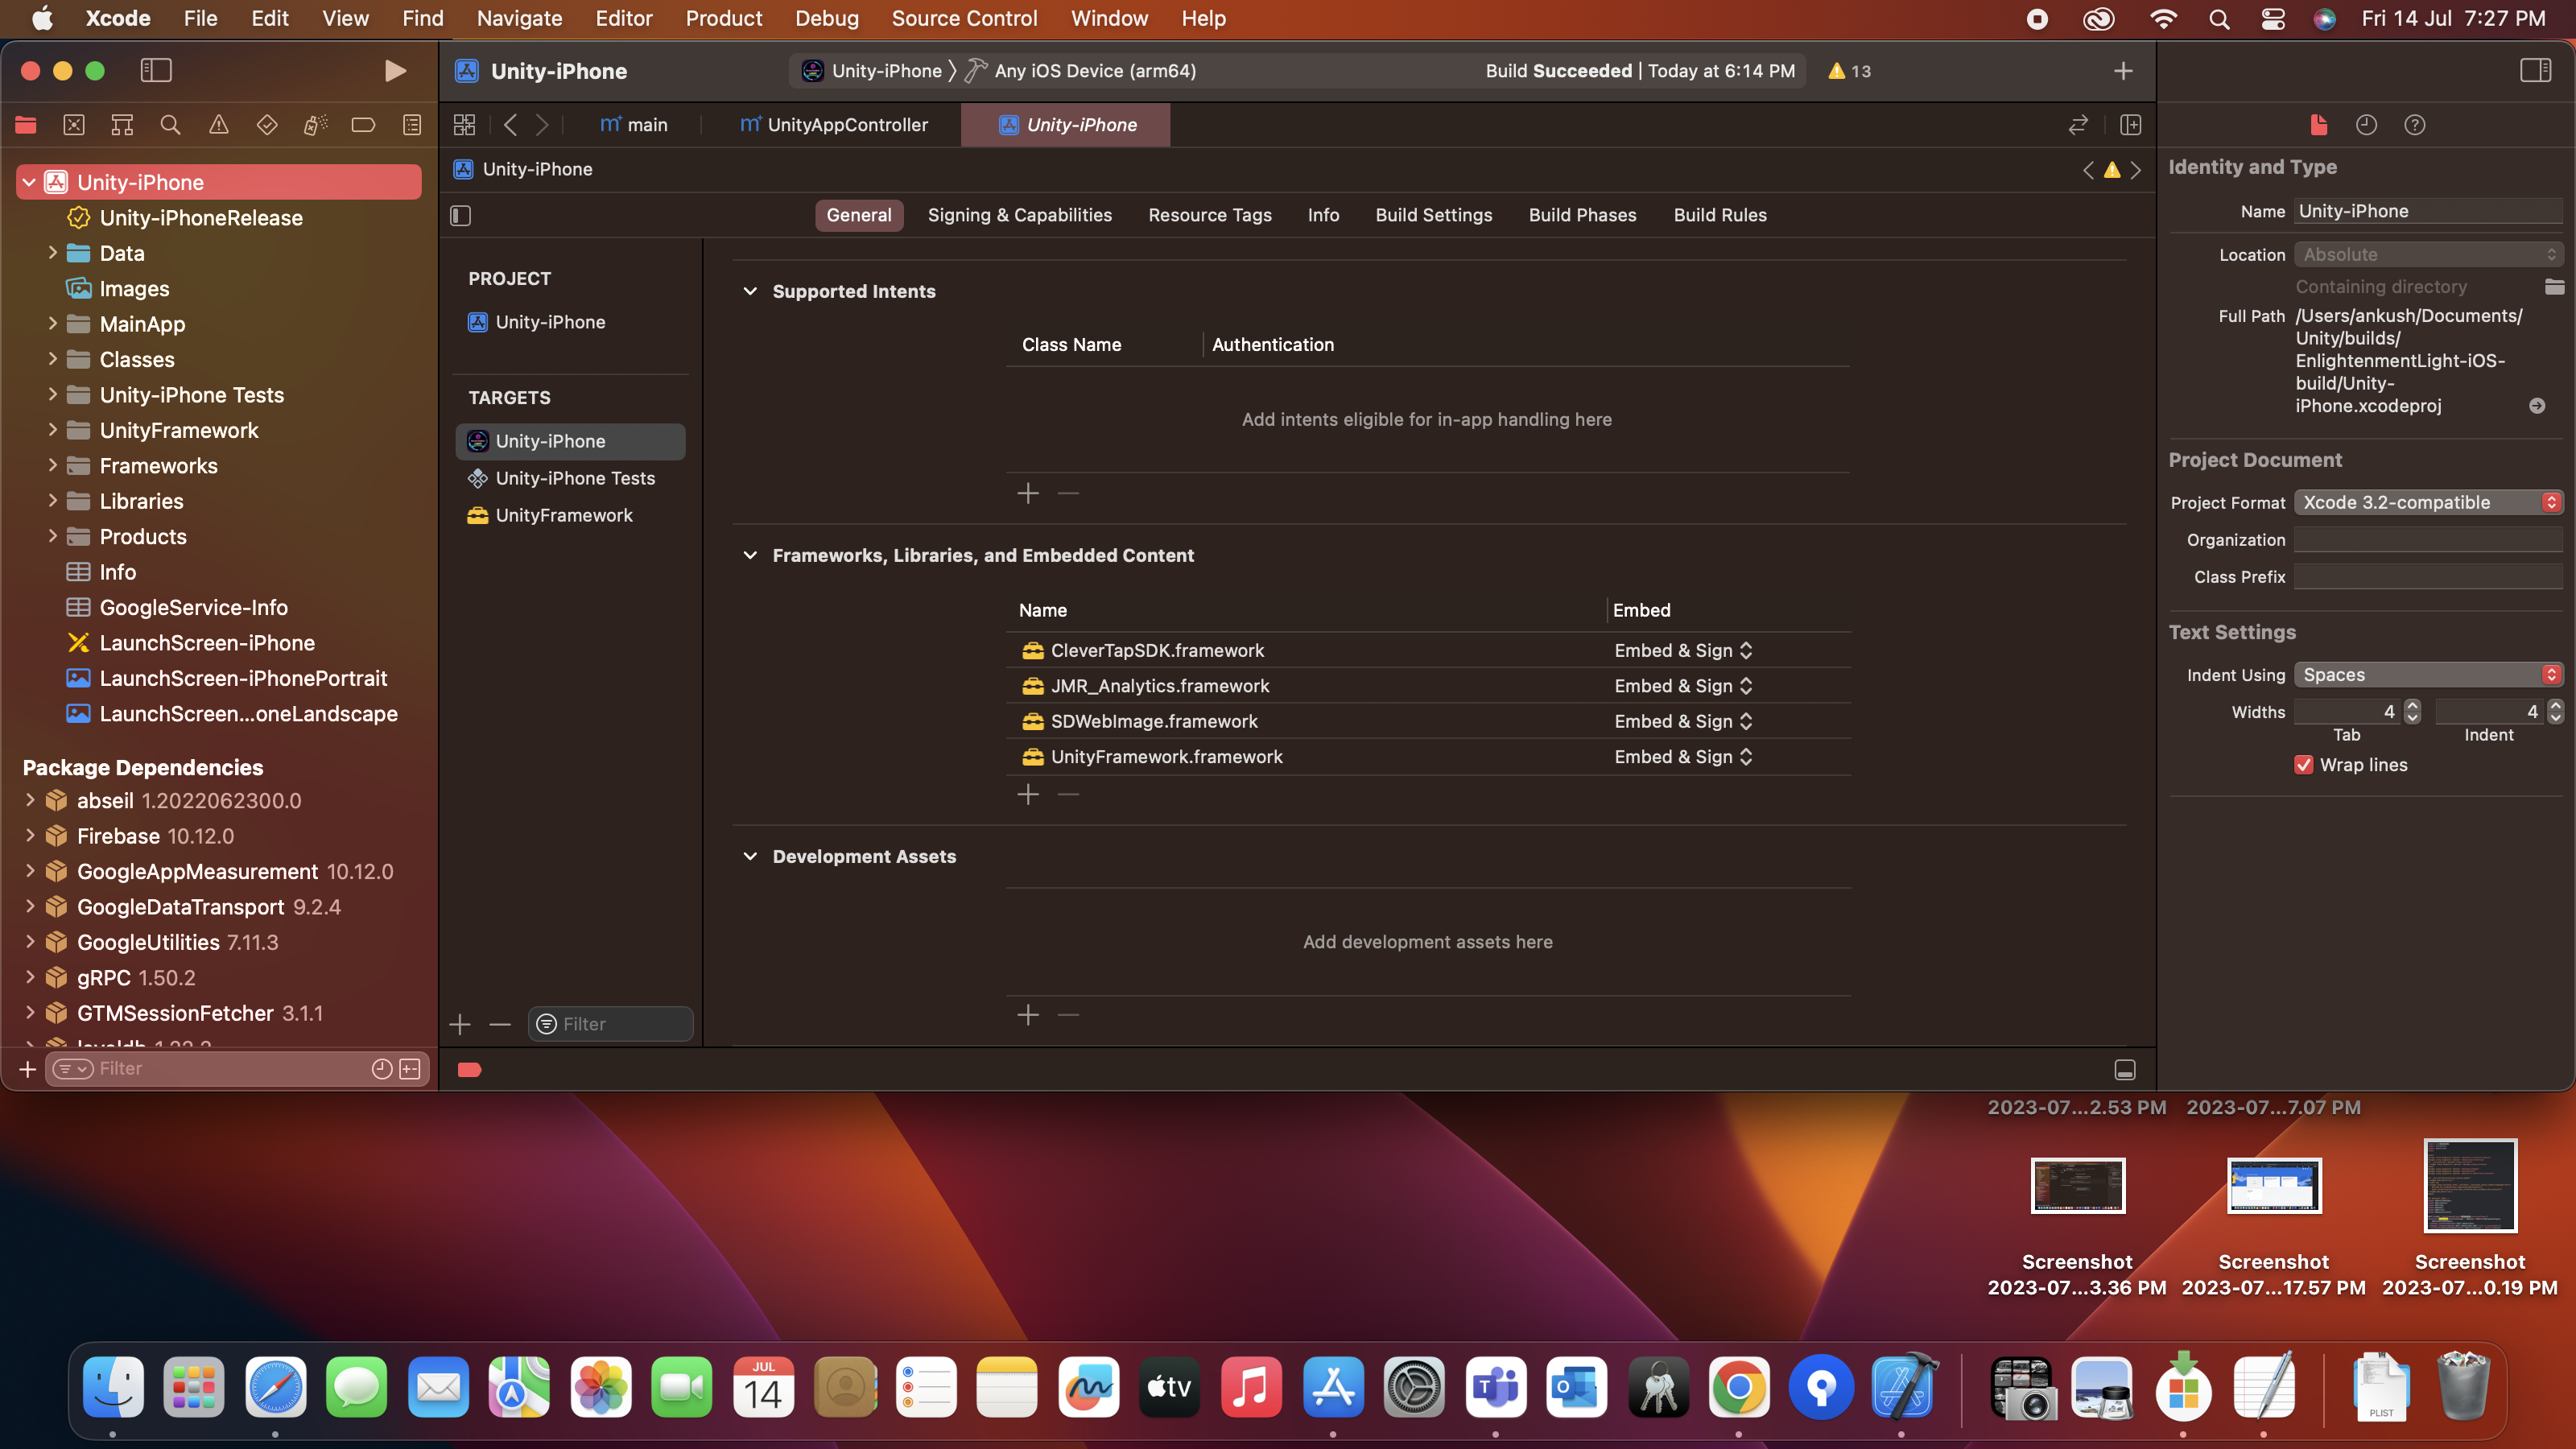
Task: Hide the right Inspectors panel
Action: 2535,71
